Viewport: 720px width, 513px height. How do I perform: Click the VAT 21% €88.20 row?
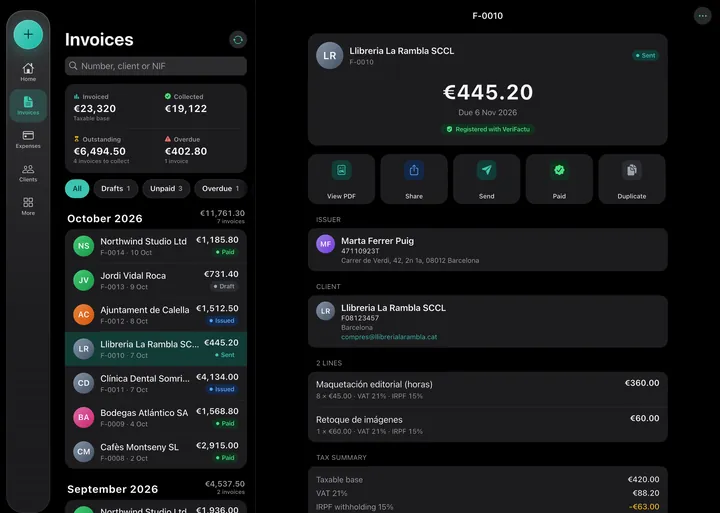(x=488, y=493)
